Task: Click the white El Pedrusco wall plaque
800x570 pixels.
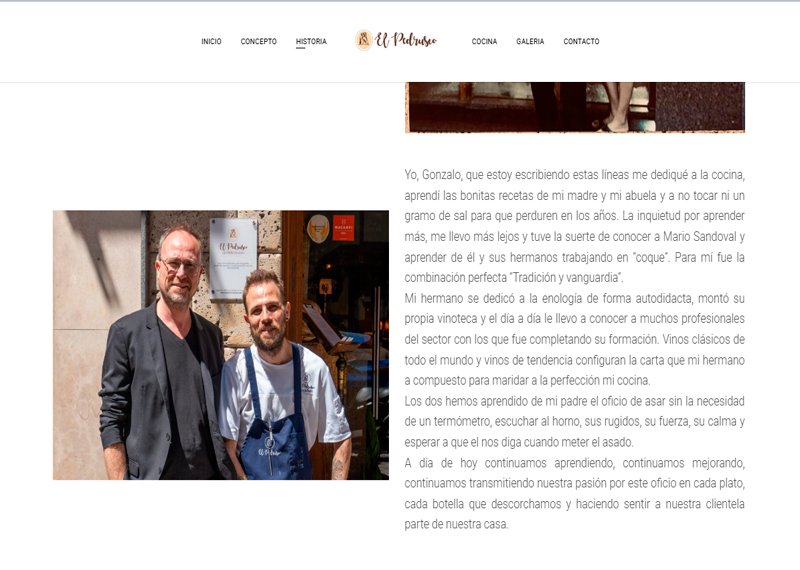Action: click(x=233, y=258)
